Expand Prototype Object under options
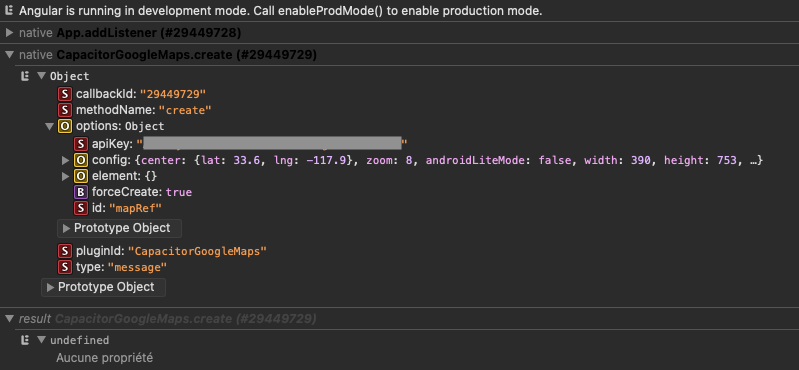The width and height of the screenshot is (799, 370). [x=119, y=228]
